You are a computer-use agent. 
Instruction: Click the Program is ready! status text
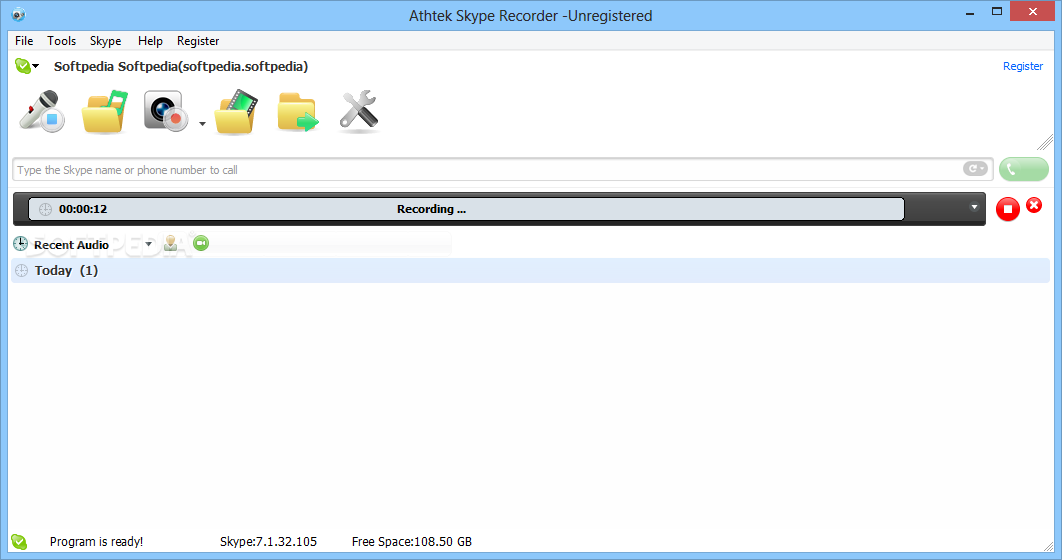96,542
